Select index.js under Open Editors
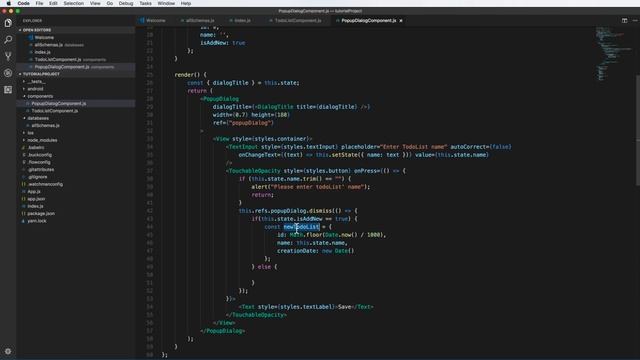The image size is (640, 360). click(42, 52)
